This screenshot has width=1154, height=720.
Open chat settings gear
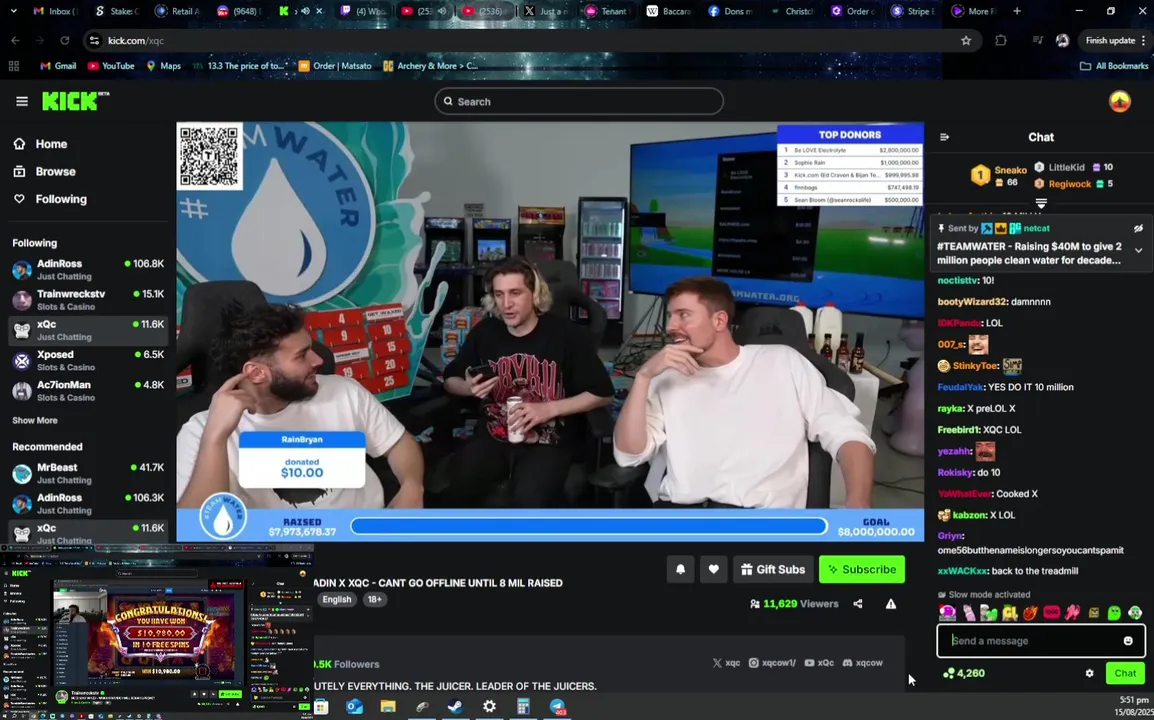coord(1089,673)
